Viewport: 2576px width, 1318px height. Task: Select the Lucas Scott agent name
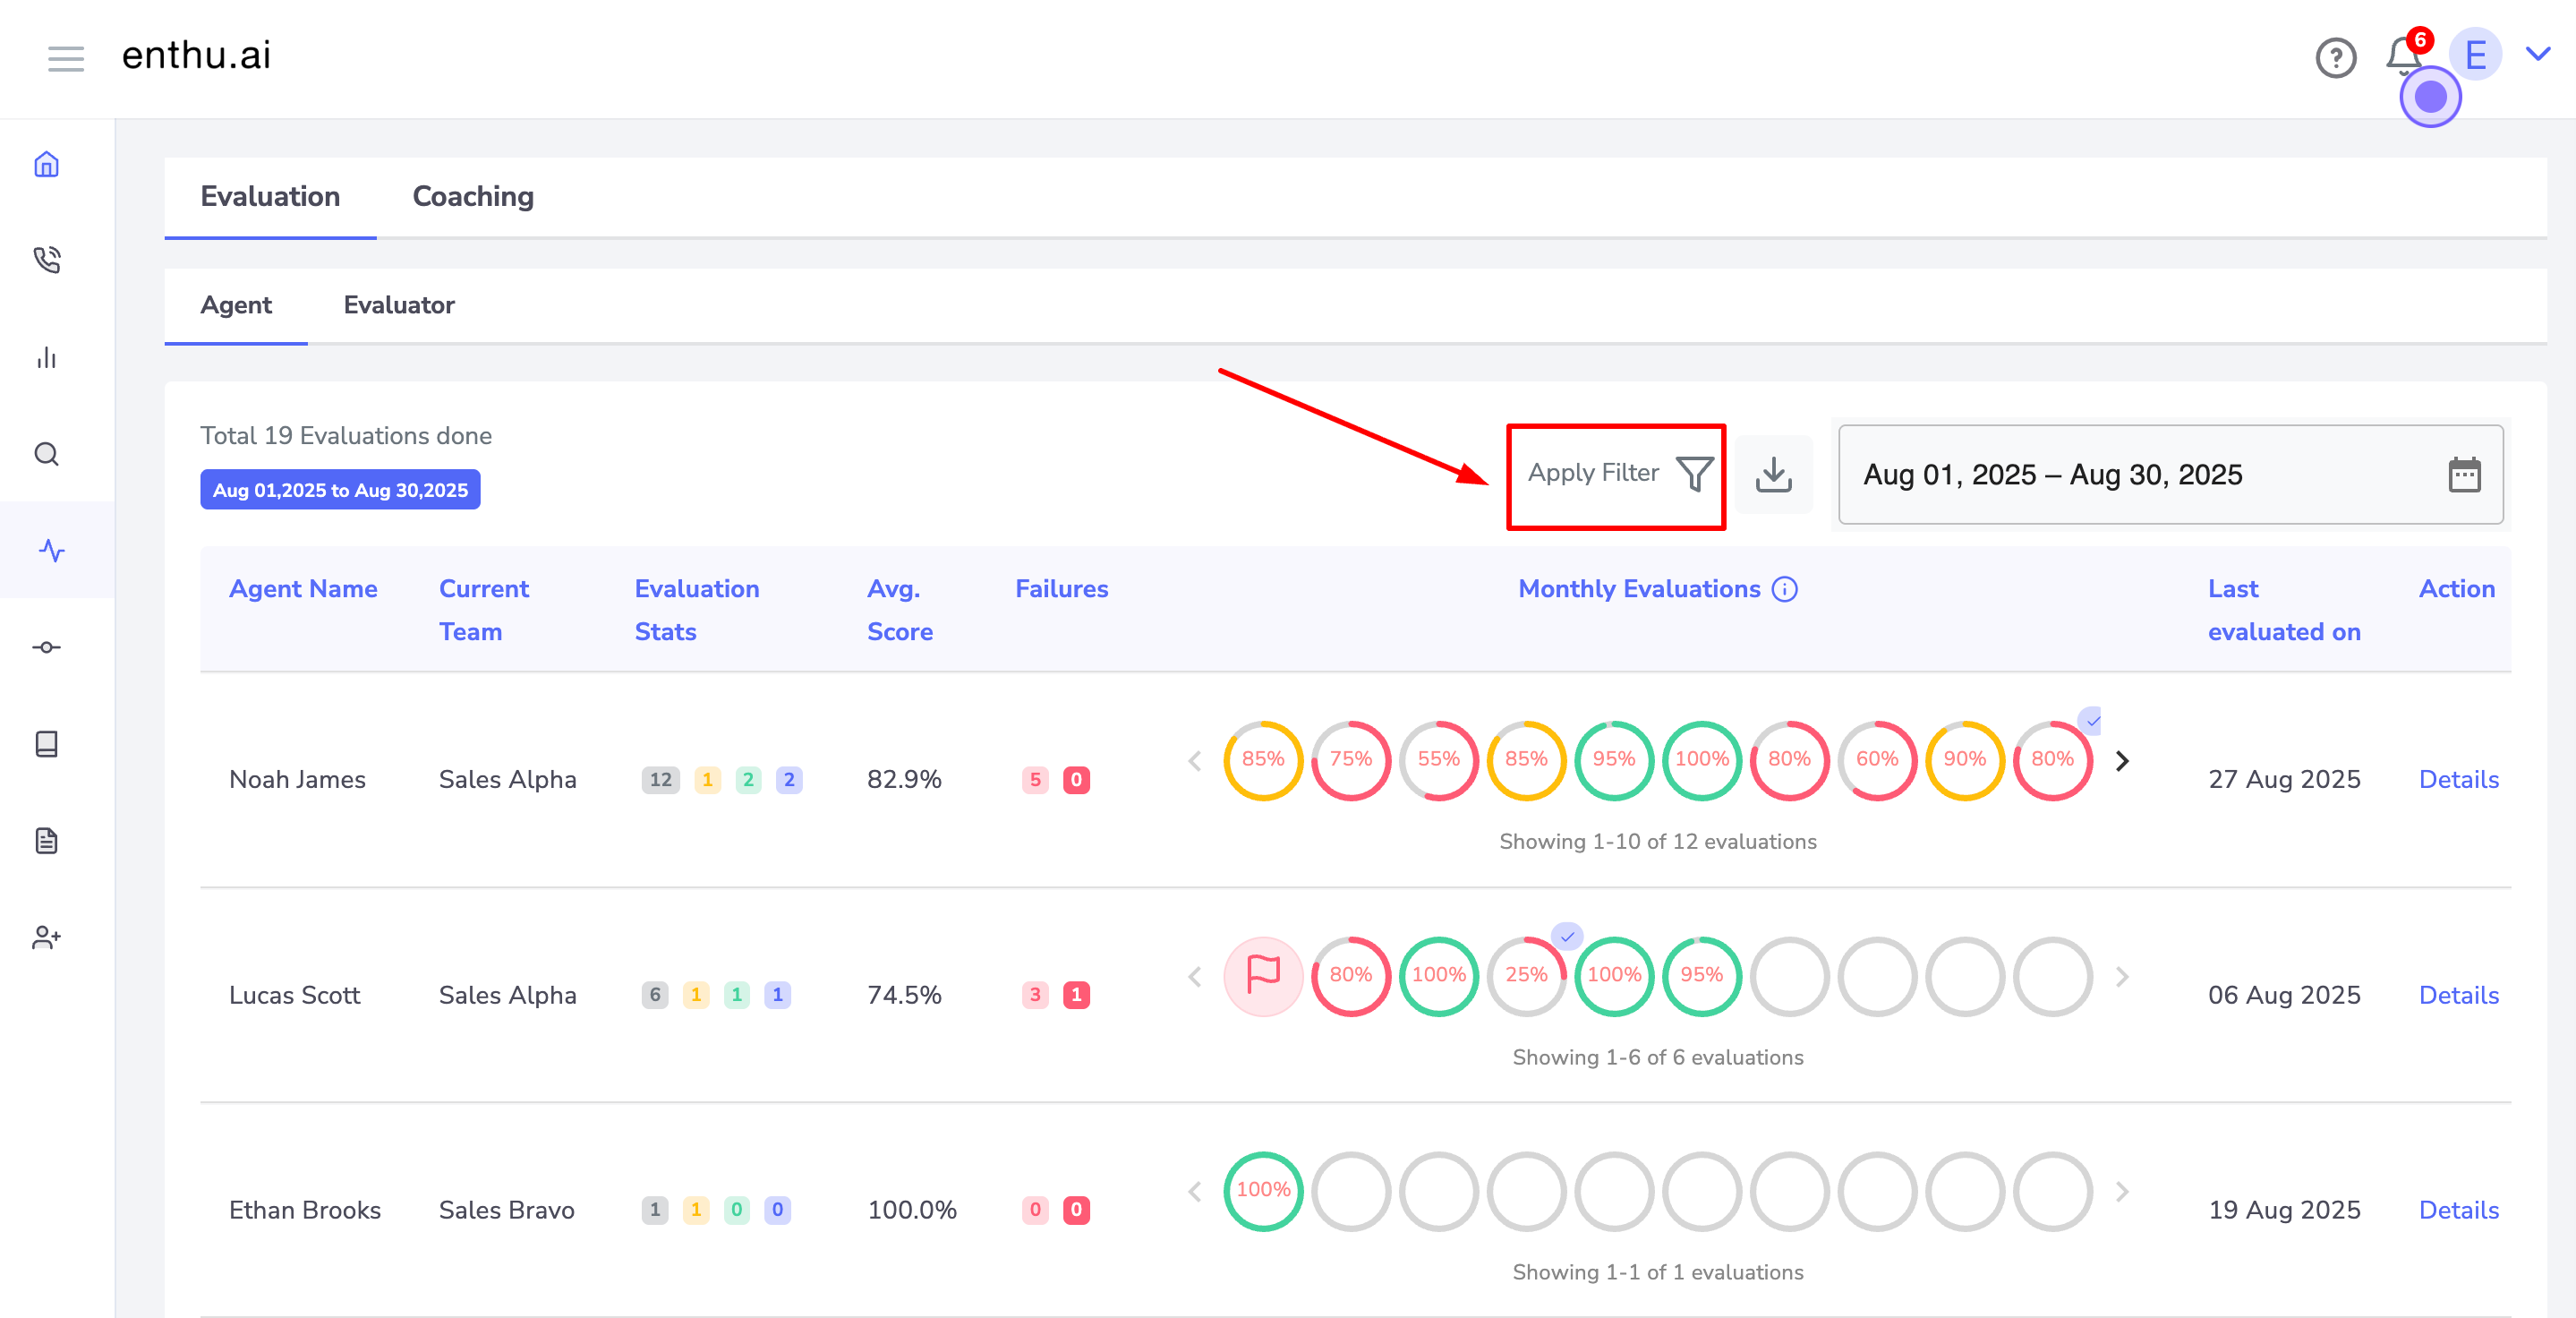pyautogui.click(x=294, y=995)
